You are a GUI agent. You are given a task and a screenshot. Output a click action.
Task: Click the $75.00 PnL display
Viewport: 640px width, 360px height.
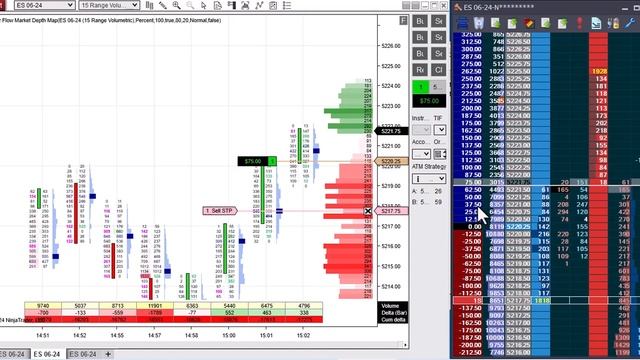[x=429, y=101]
